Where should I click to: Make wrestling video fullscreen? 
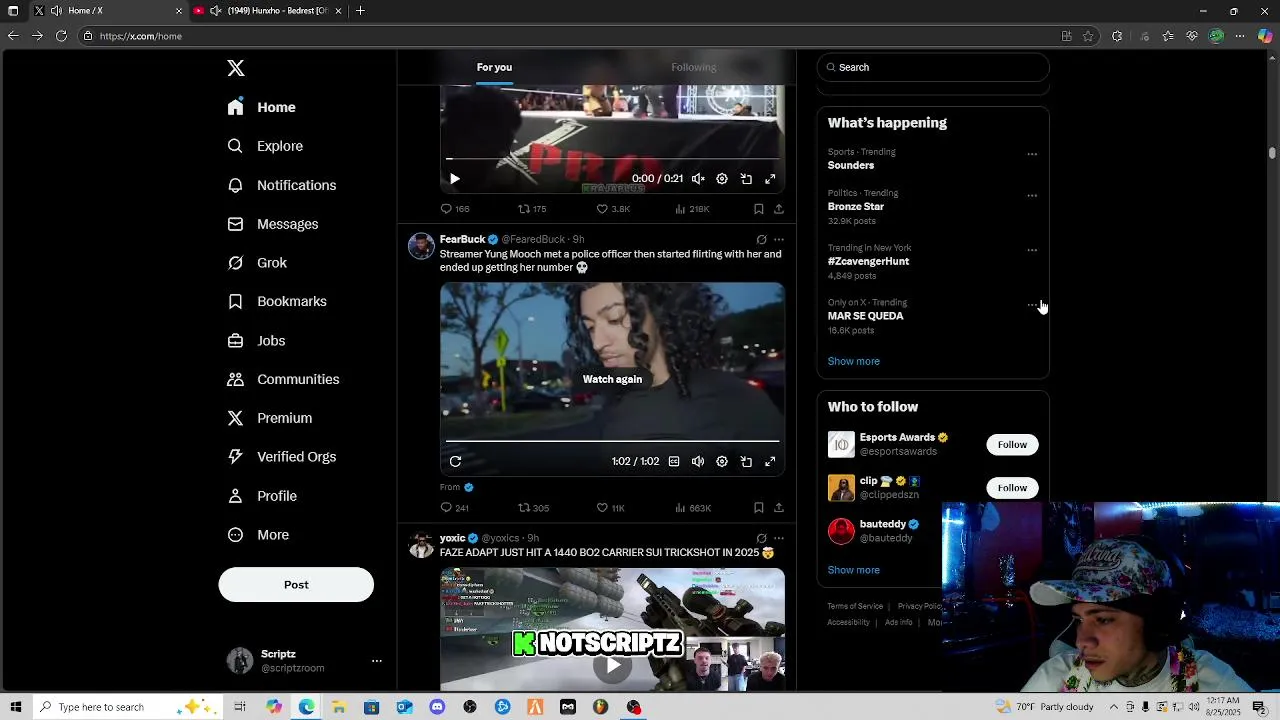point(770,179)
